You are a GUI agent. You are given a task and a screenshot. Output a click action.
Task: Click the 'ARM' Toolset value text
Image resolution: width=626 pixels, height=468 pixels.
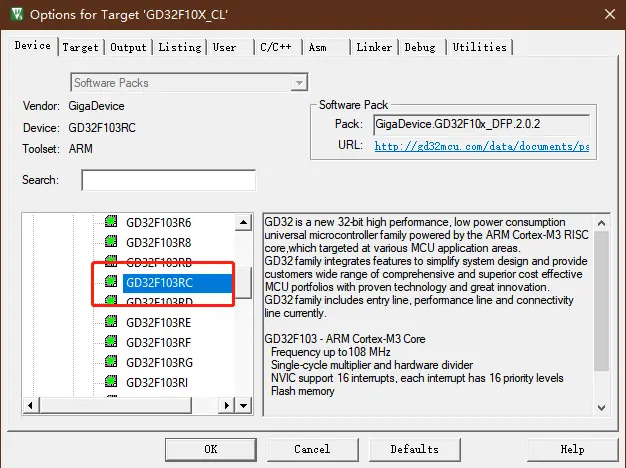coord(81,149)
